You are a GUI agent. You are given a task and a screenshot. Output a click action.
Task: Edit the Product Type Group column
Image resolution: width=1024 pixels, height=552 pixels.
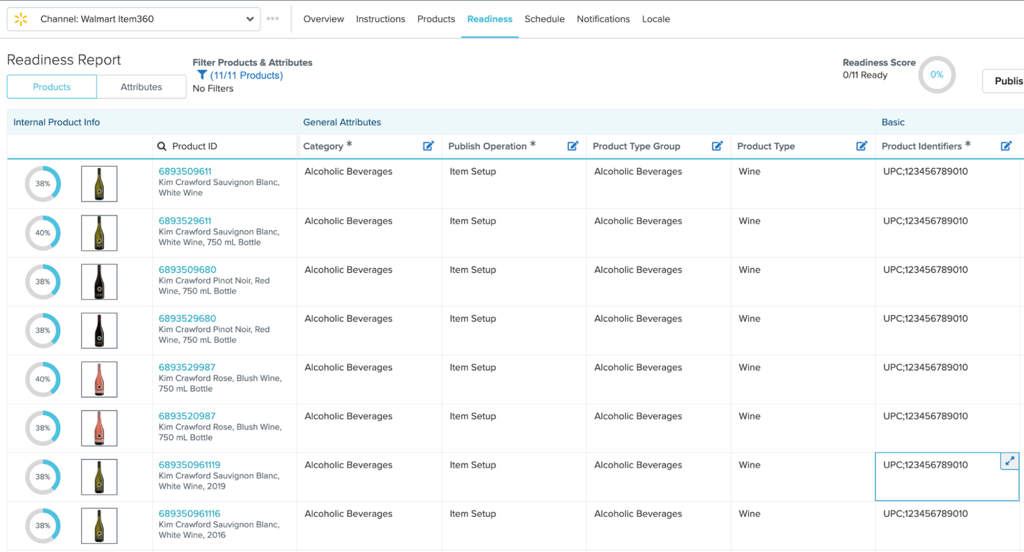tap(717, 146)
